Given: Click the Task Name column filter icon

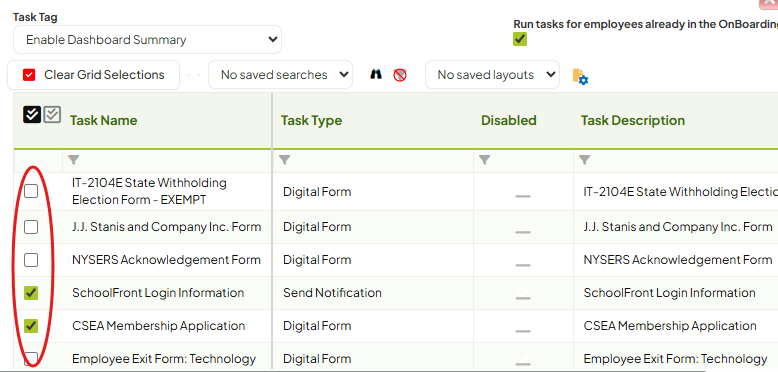Looking at the screenshot, I should tap(73, 160).
